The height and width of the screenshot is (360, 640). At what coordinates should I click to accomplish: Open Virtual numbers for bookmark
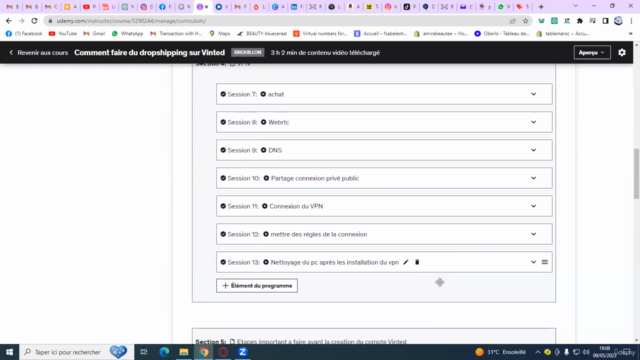(x=320, y=33)
